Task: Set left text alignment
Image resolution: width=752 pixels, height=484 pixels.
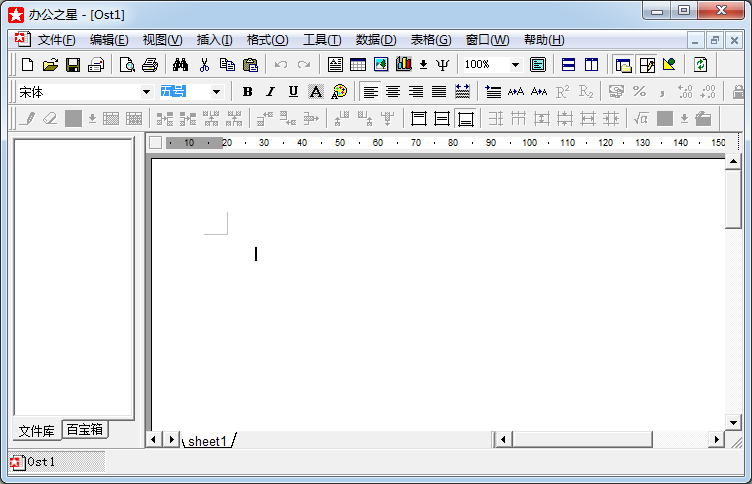Action: 370,92
